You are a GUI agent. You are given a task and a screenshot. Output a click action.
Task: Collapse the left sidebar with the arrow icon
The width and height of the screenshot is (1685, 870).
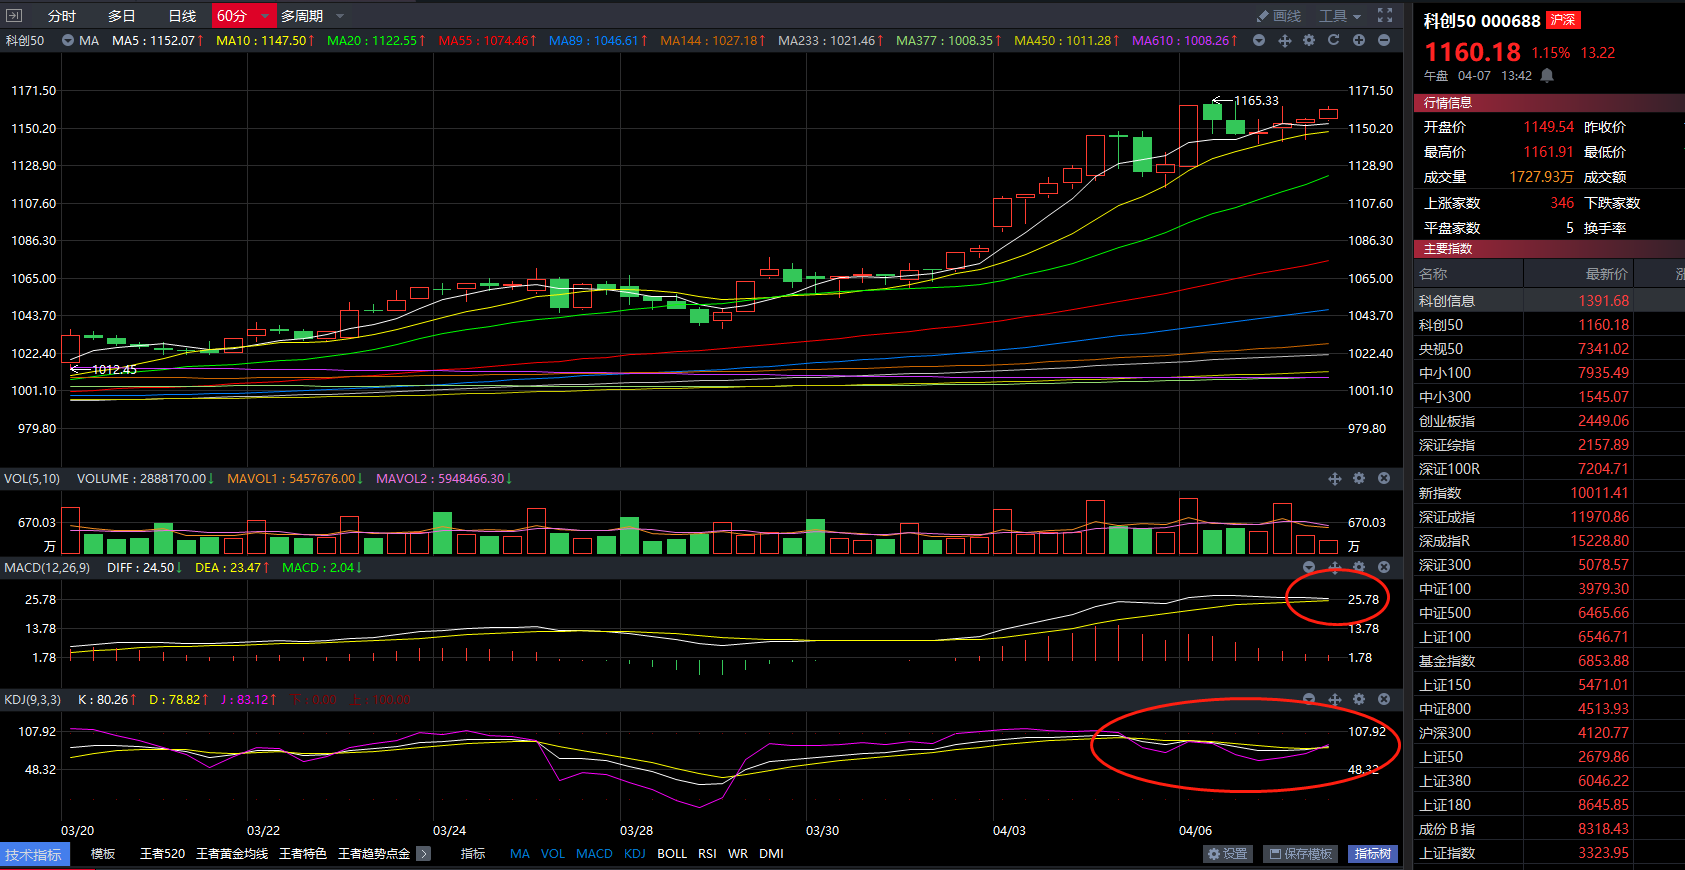(14, 15)
